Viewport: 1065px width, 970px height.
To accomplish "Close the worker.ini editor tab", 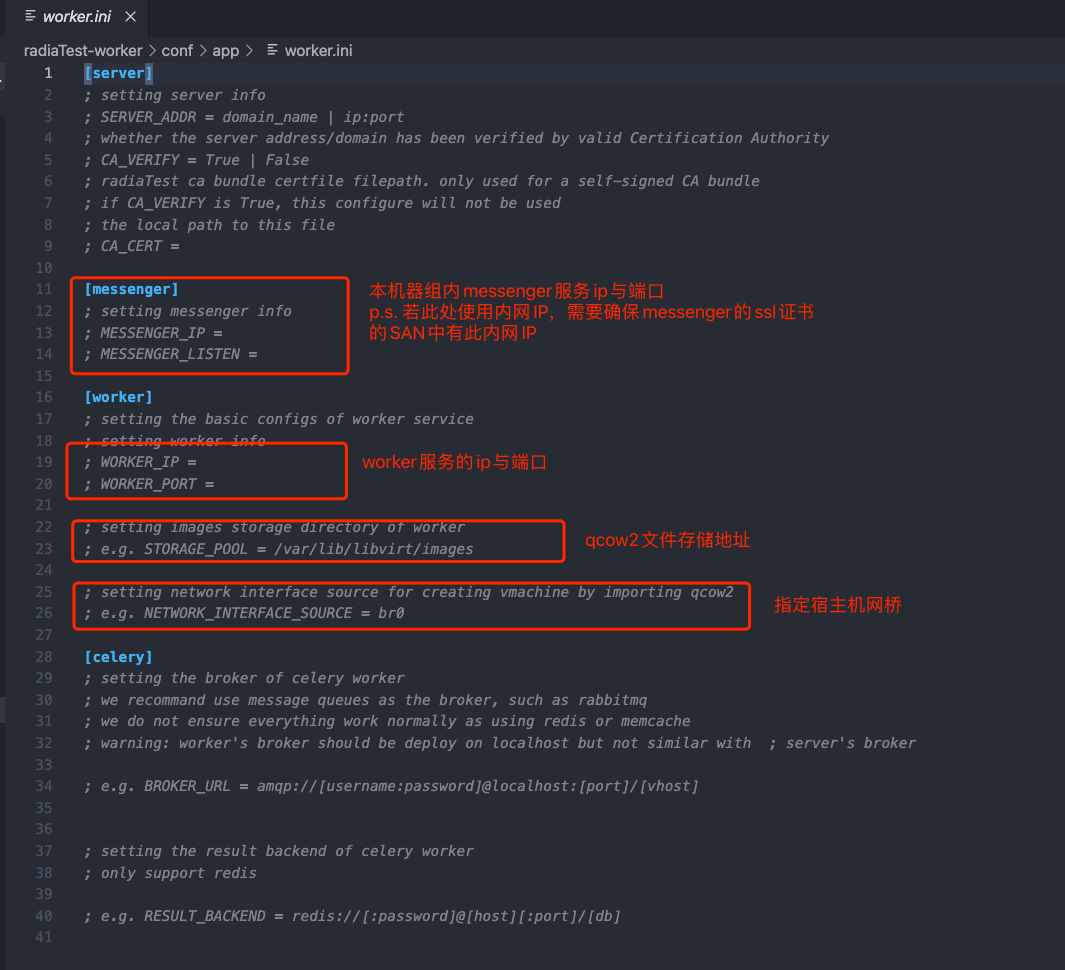I will click(128, 17).
